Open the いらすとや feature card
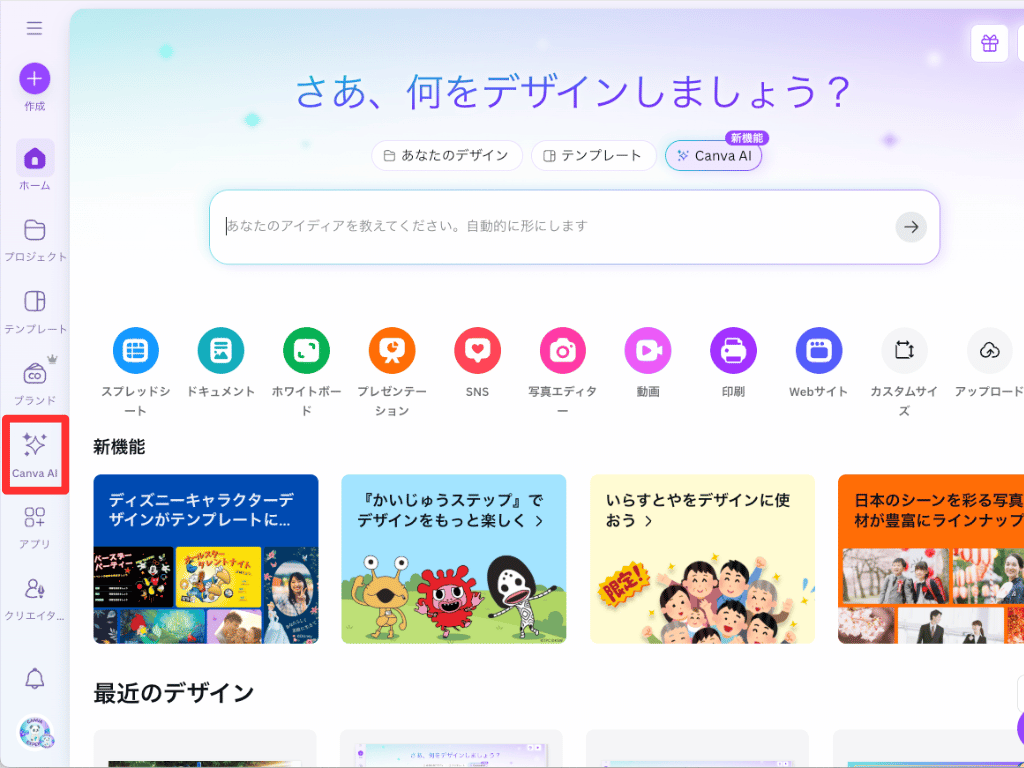The width and height of the screenshot is (1024, 768). coord(702,559)
